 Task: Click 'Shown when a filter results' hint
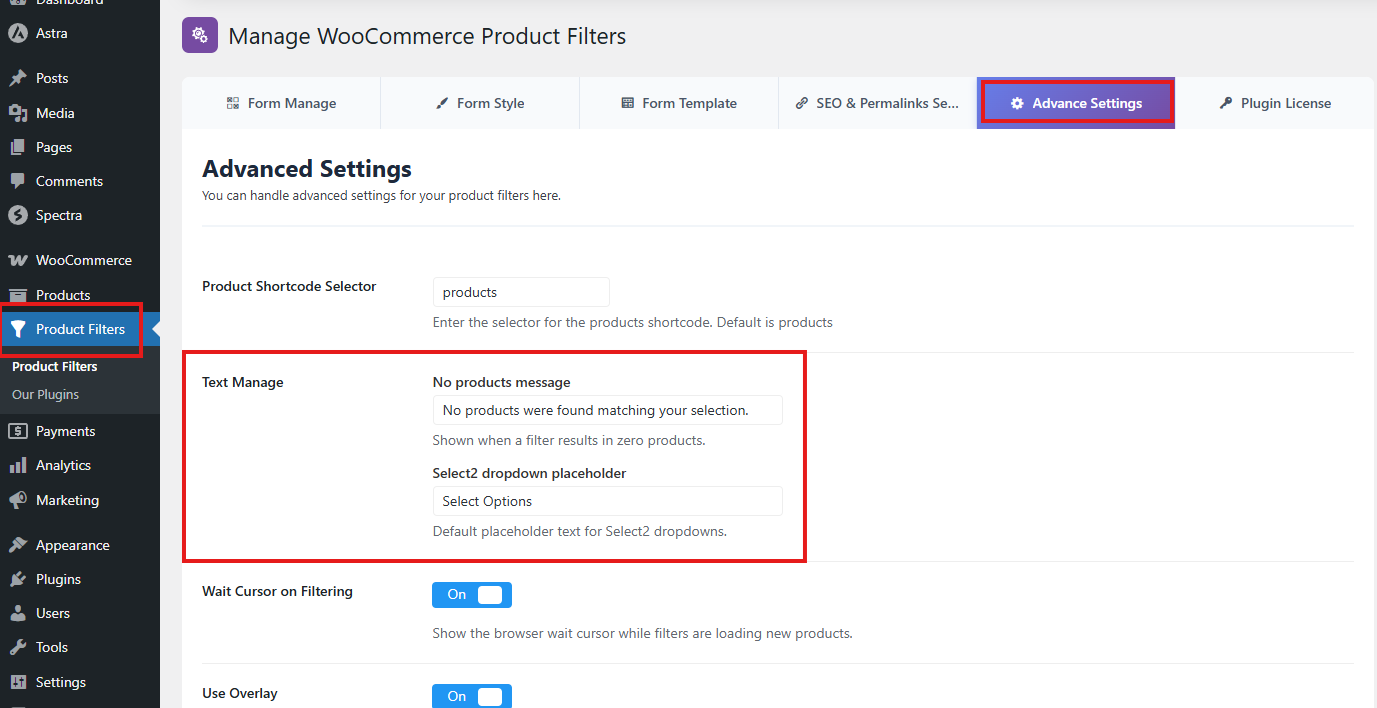(x=569, y=440)
